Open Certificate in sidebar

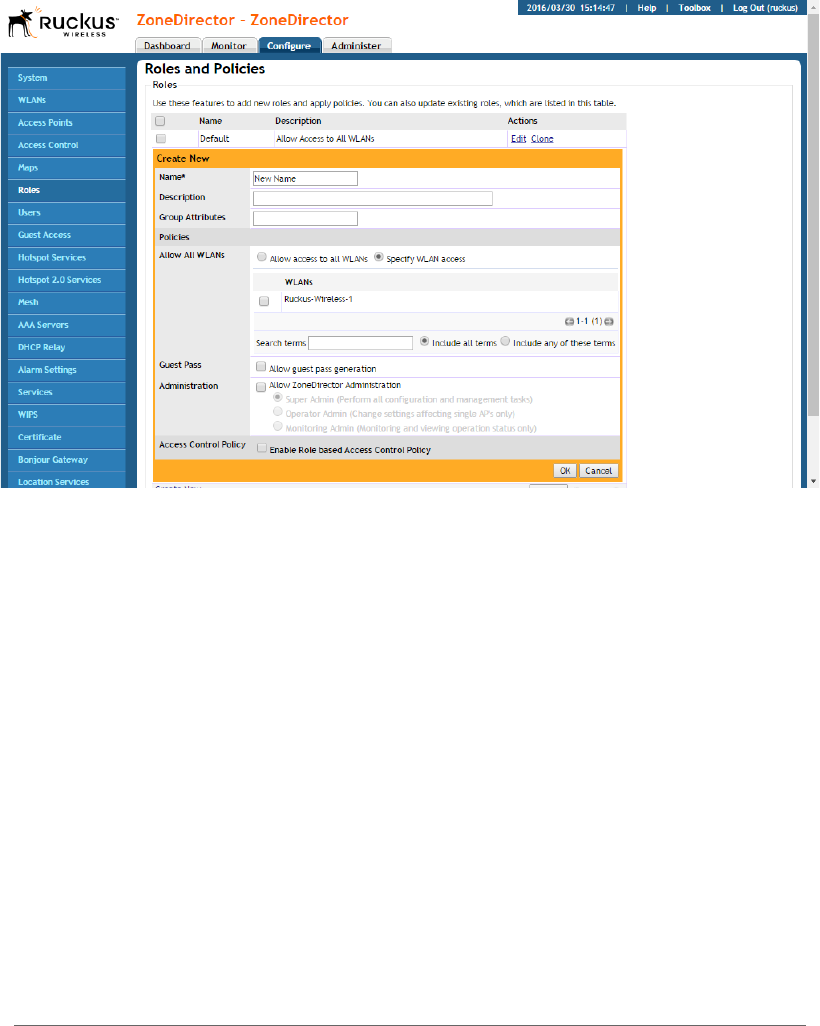coord(67,437)
